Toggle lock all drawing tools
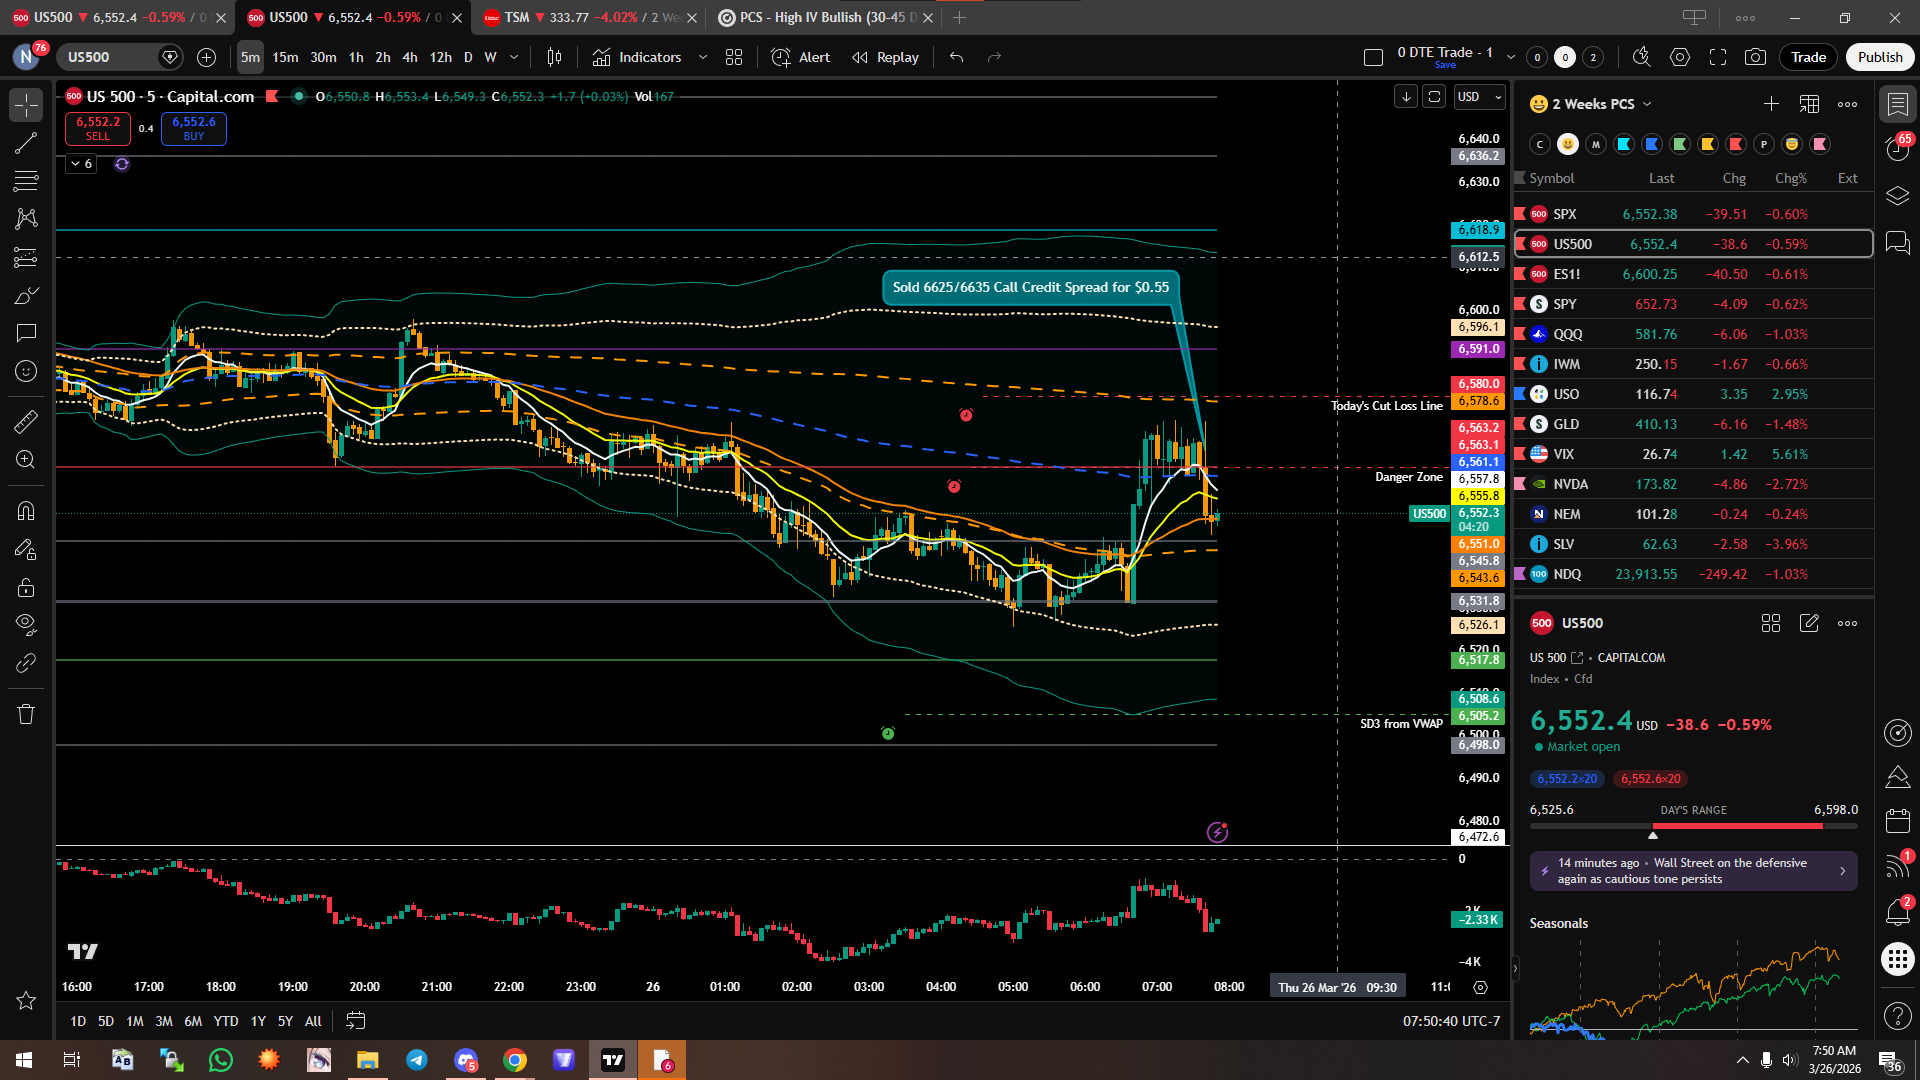 (26, 587)
